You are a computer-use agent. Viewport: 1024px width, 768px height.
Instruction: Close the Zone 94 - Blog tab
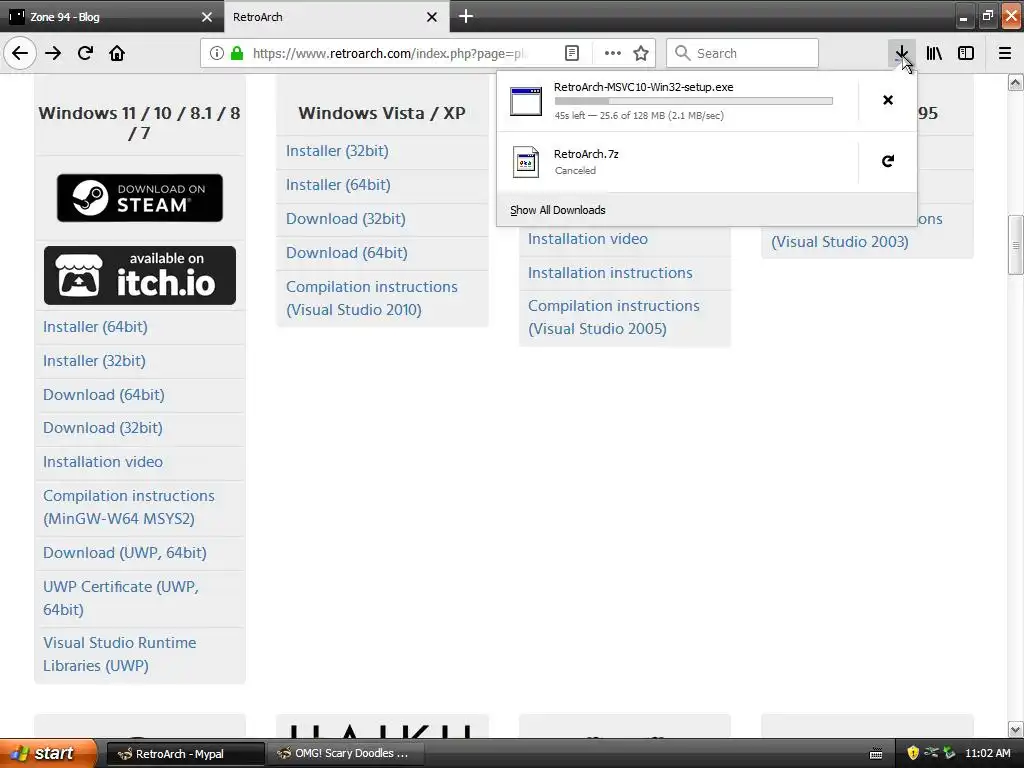point(207,17)
